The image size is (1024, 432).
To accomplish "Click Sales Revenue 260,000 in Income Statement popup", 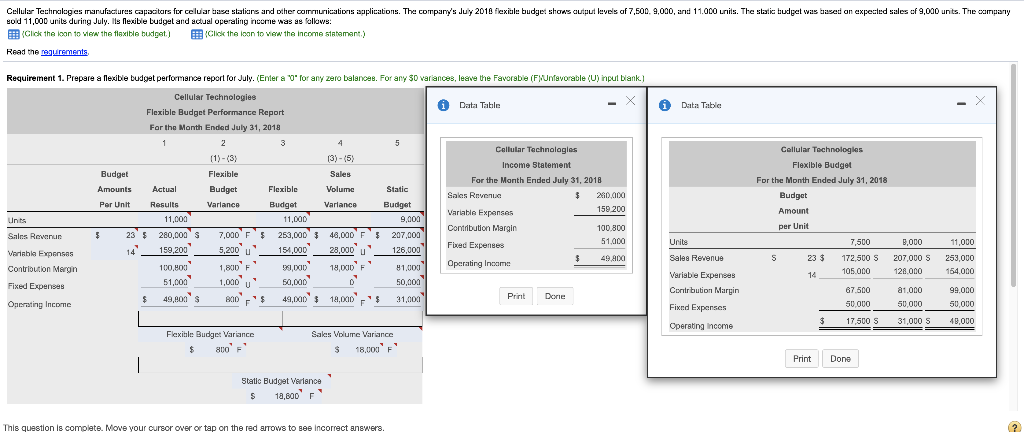I will pos(611,195).
